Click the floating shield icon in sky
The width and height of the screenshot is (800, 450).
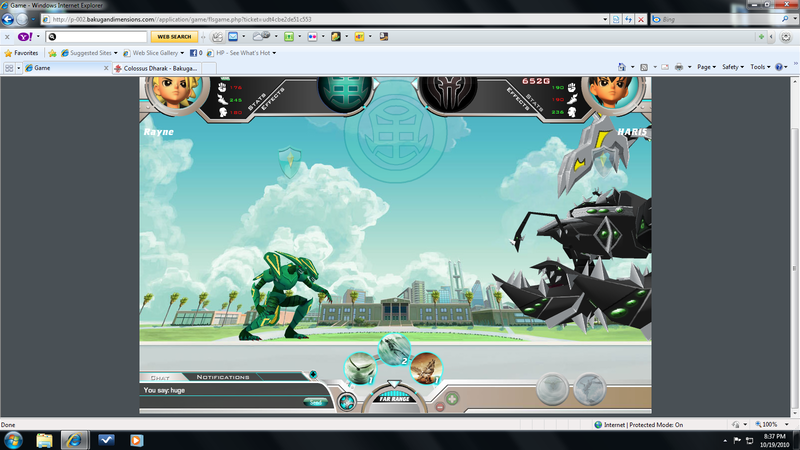point(291,159)
